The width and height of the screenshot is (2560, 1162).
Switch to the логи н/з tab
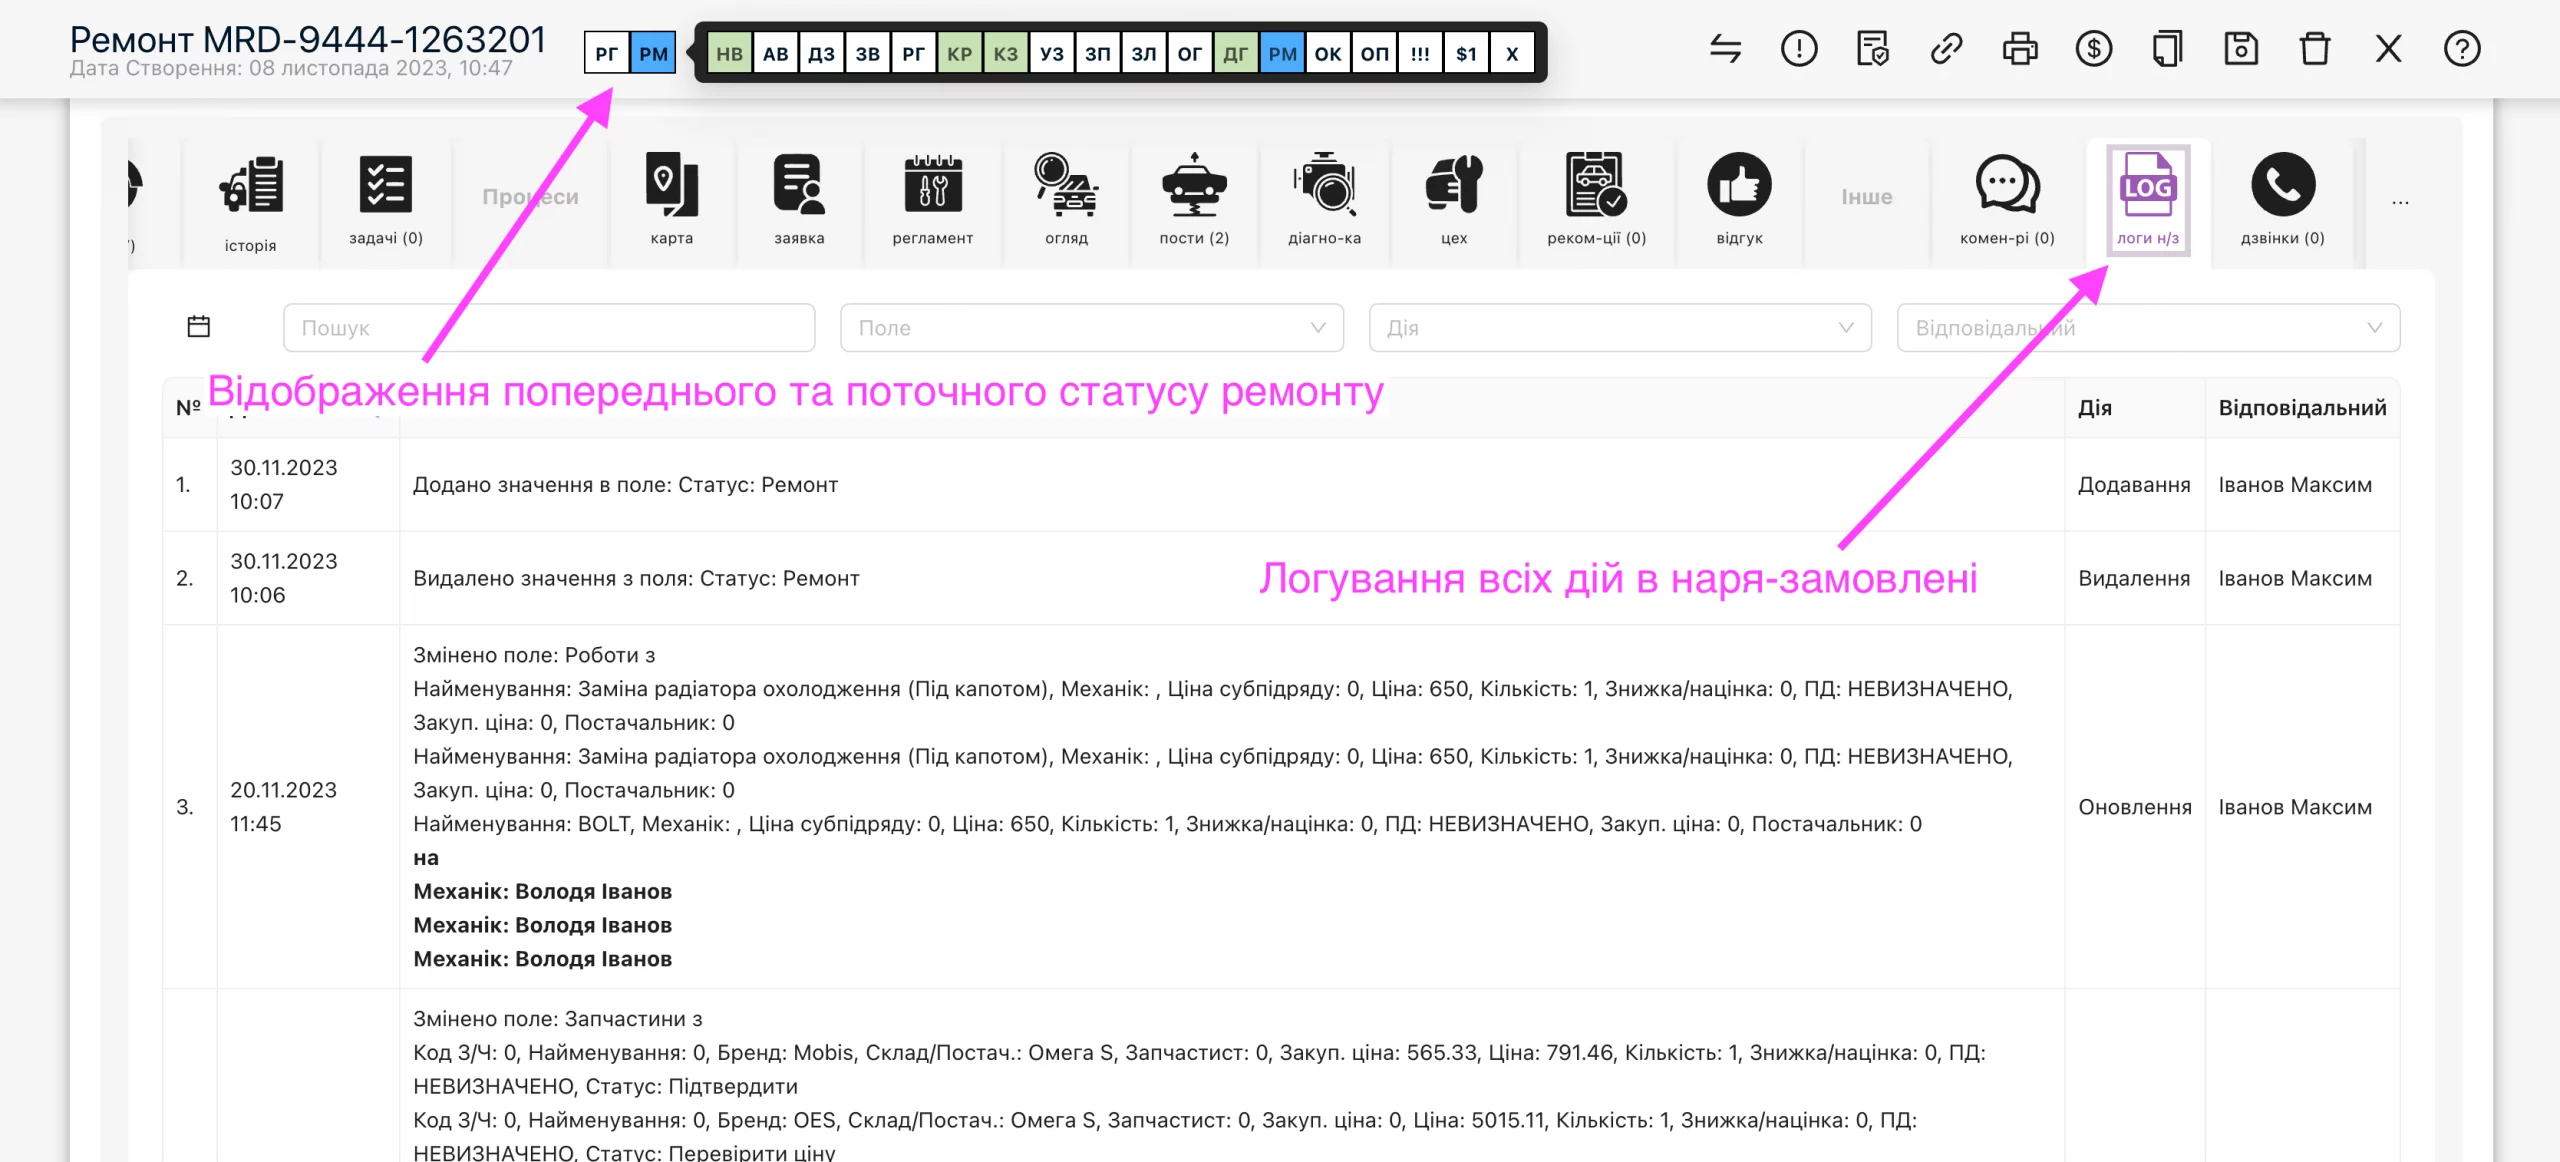2148,199
